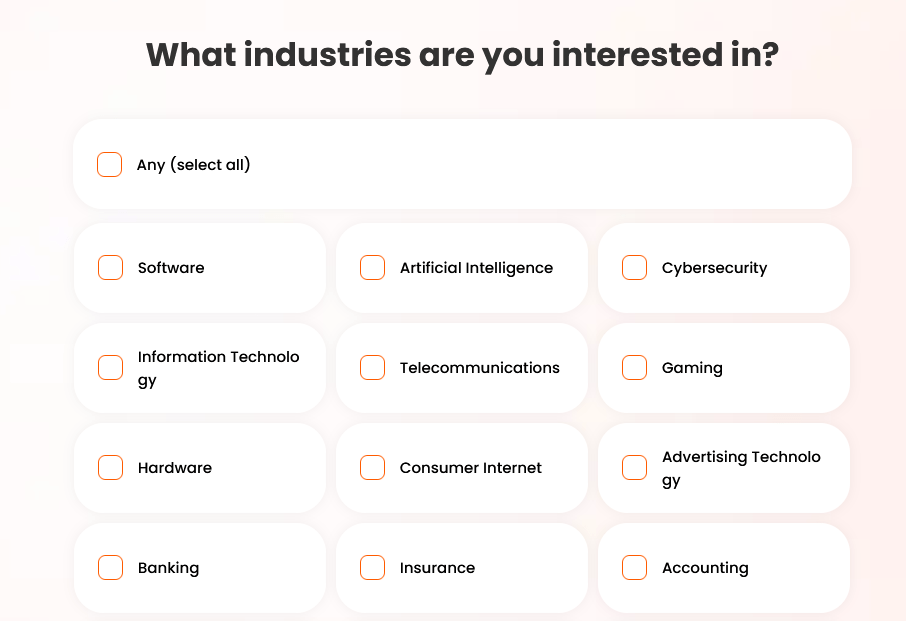Check Advertising Technology option

click(634, 467)
